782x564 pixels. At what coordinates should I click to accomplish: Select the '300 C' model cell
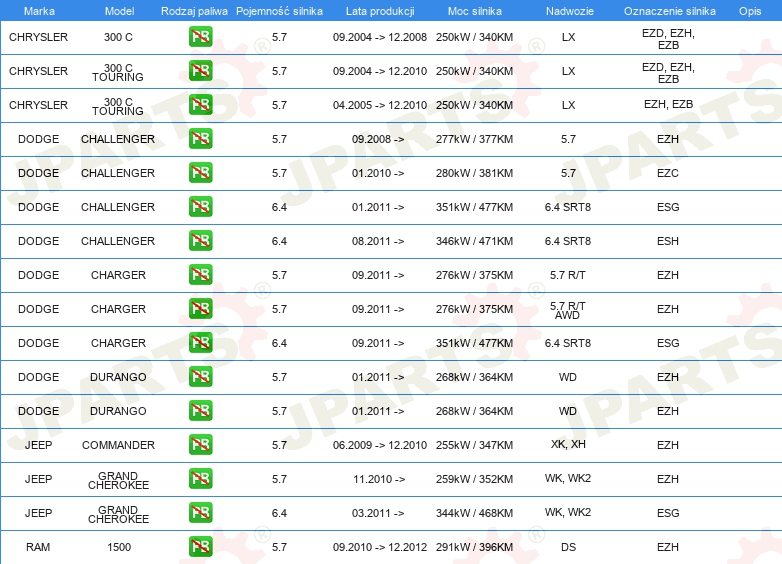coord(118,37)
